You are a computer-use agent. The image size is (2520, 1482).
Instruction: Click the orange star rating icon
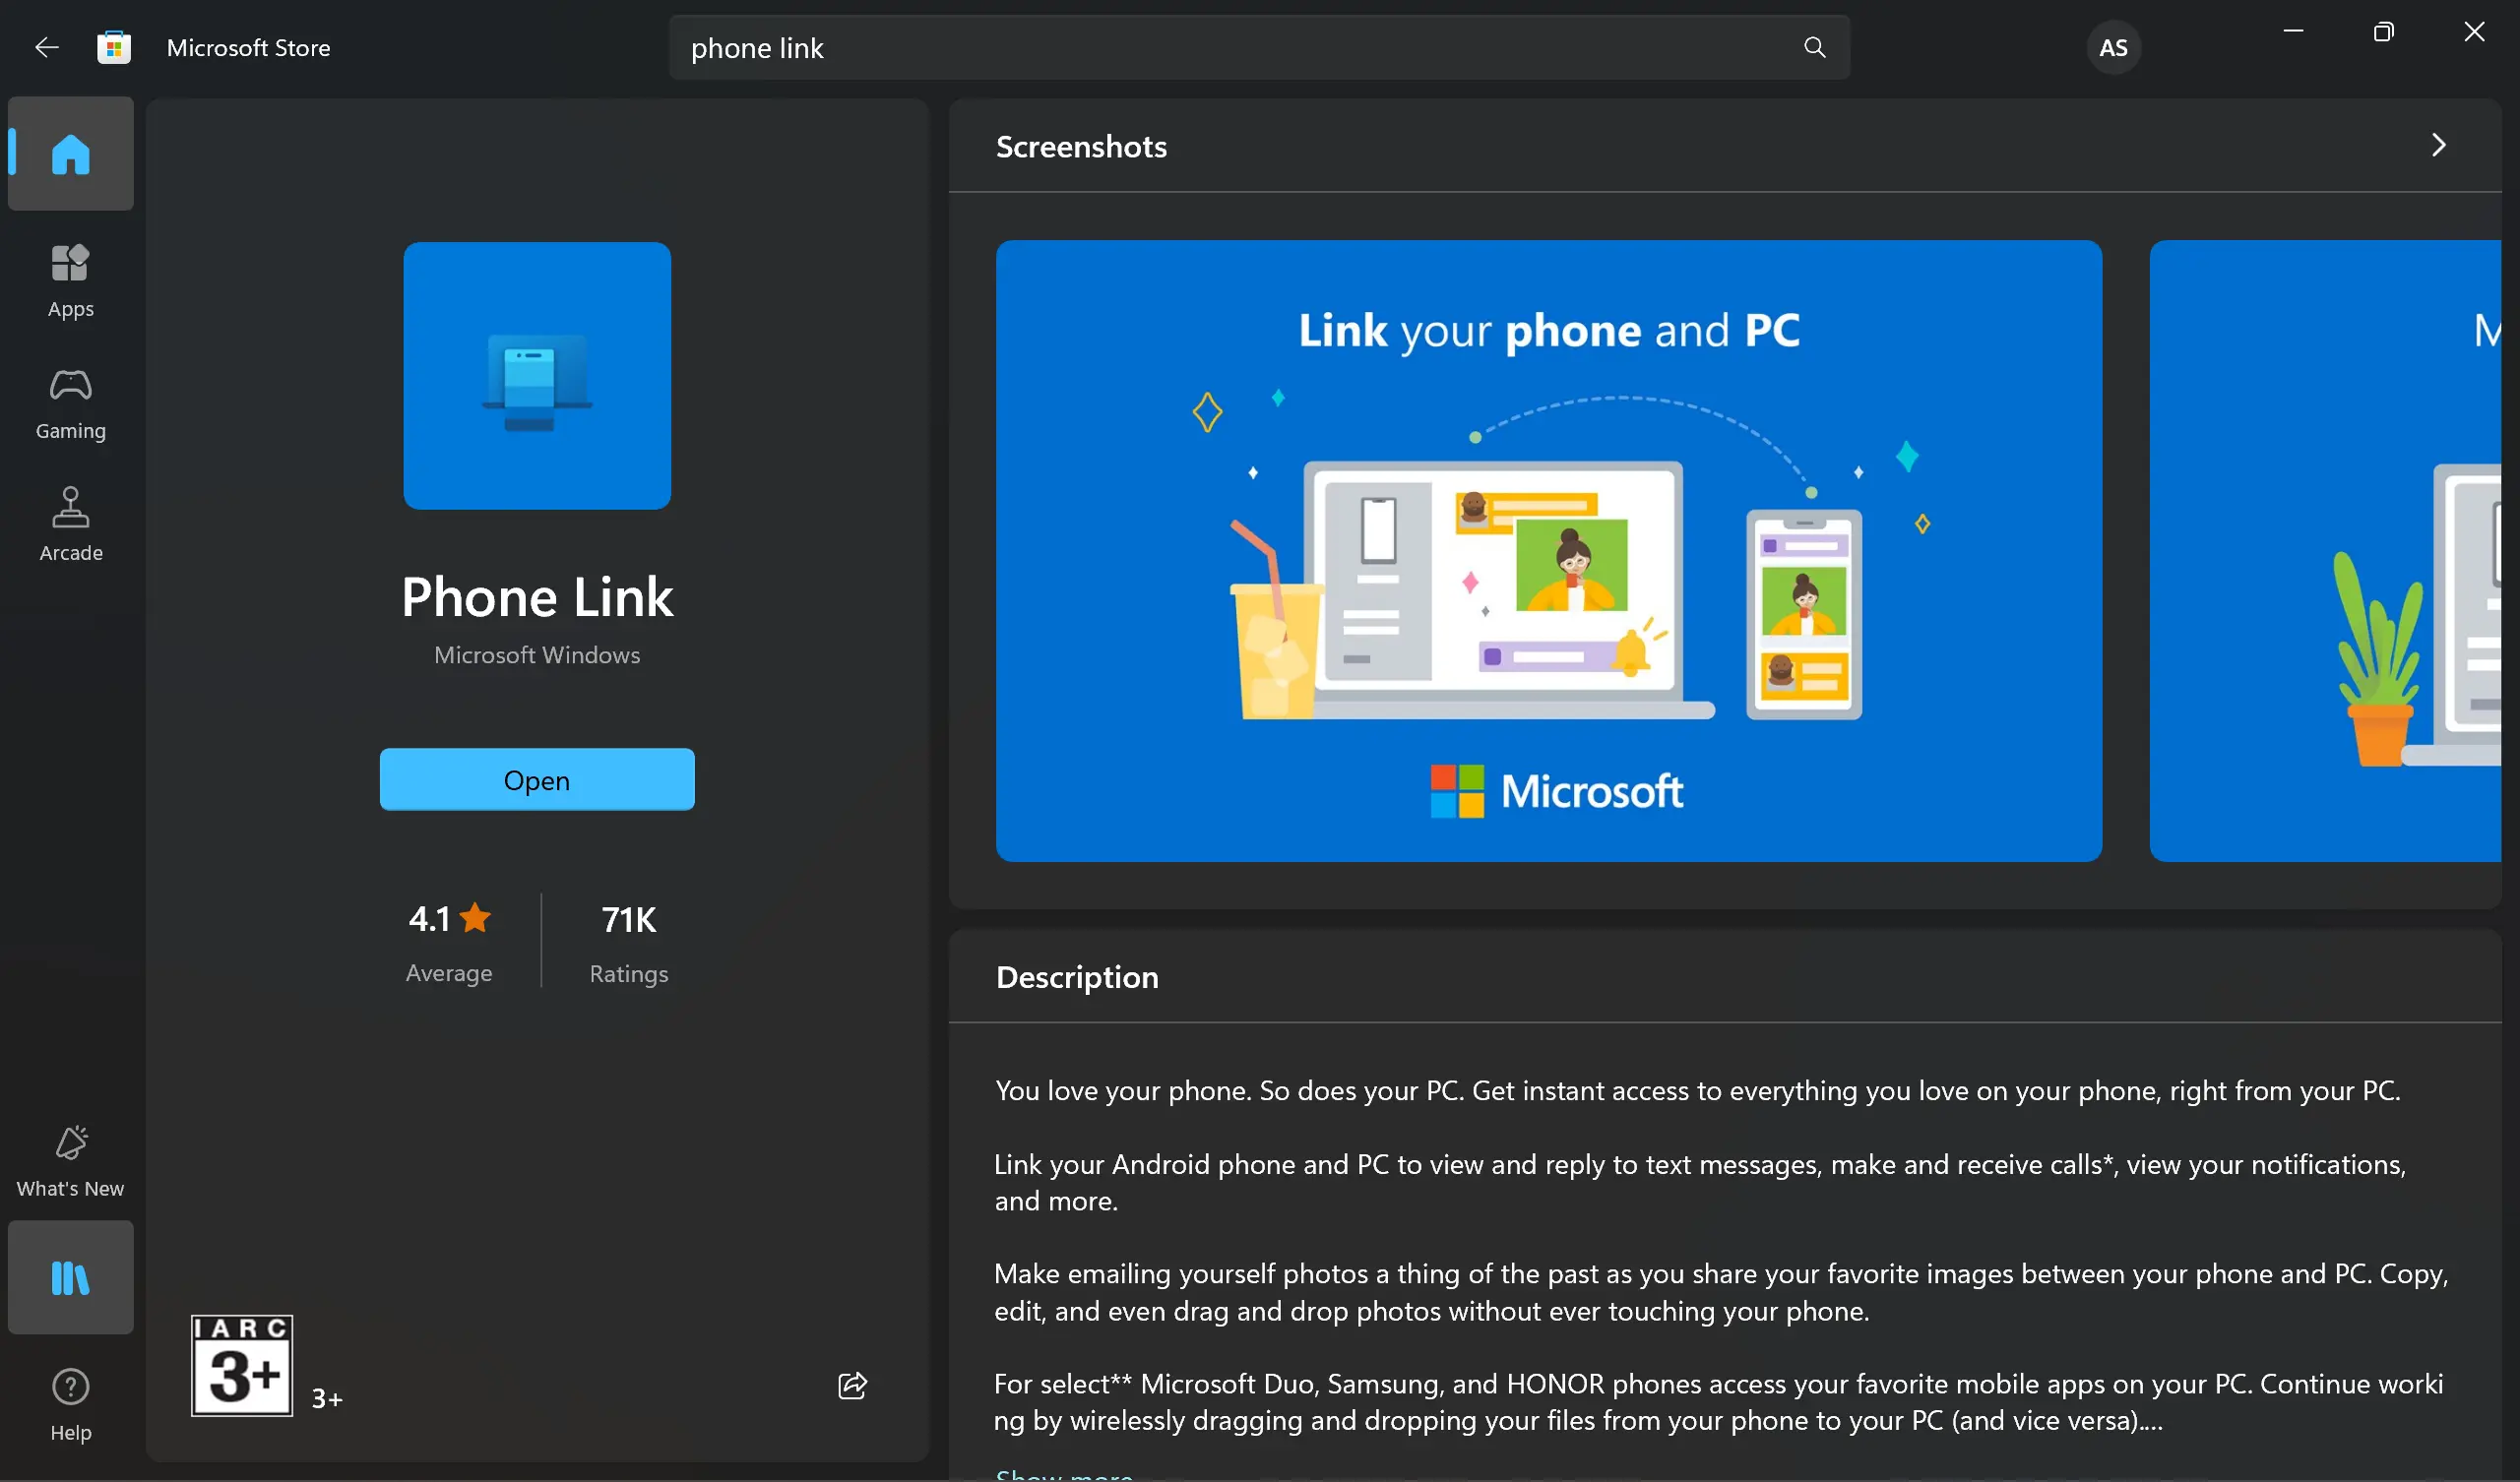(476, 917)
